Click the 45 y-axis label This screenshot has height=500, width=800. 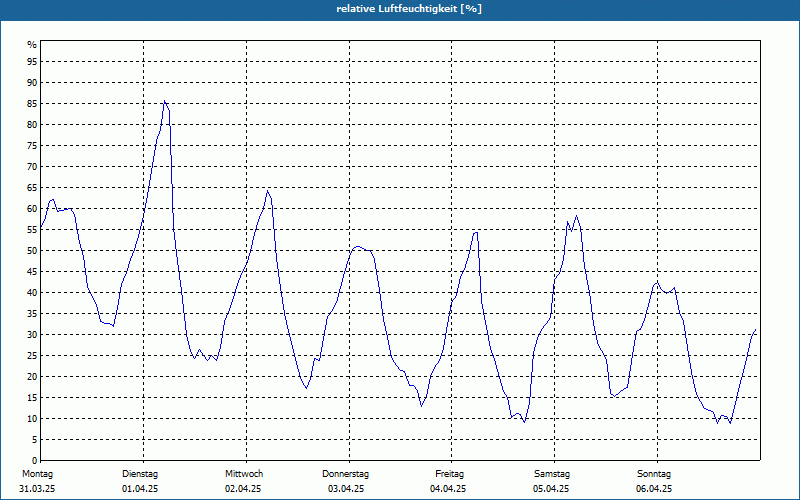pyautogui.click(x=32, y=272)
